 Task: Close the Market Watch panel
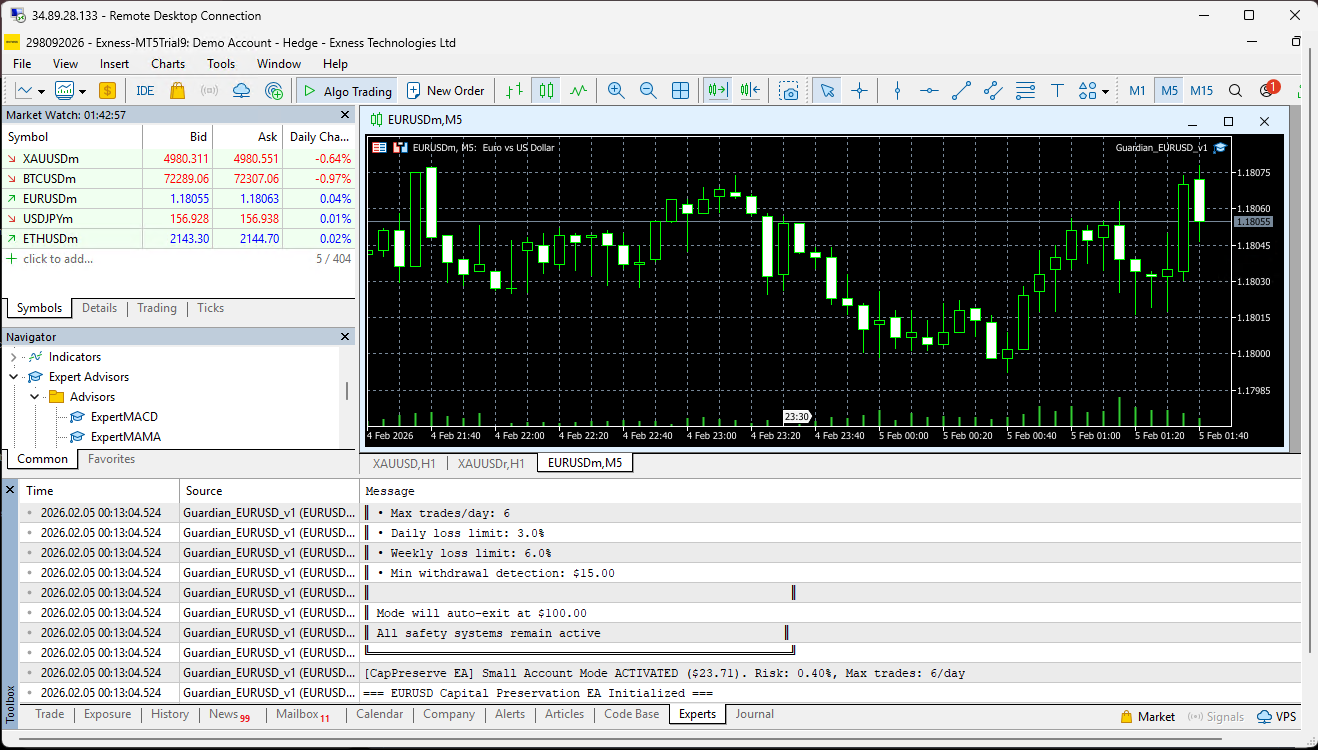click(346, 115)
